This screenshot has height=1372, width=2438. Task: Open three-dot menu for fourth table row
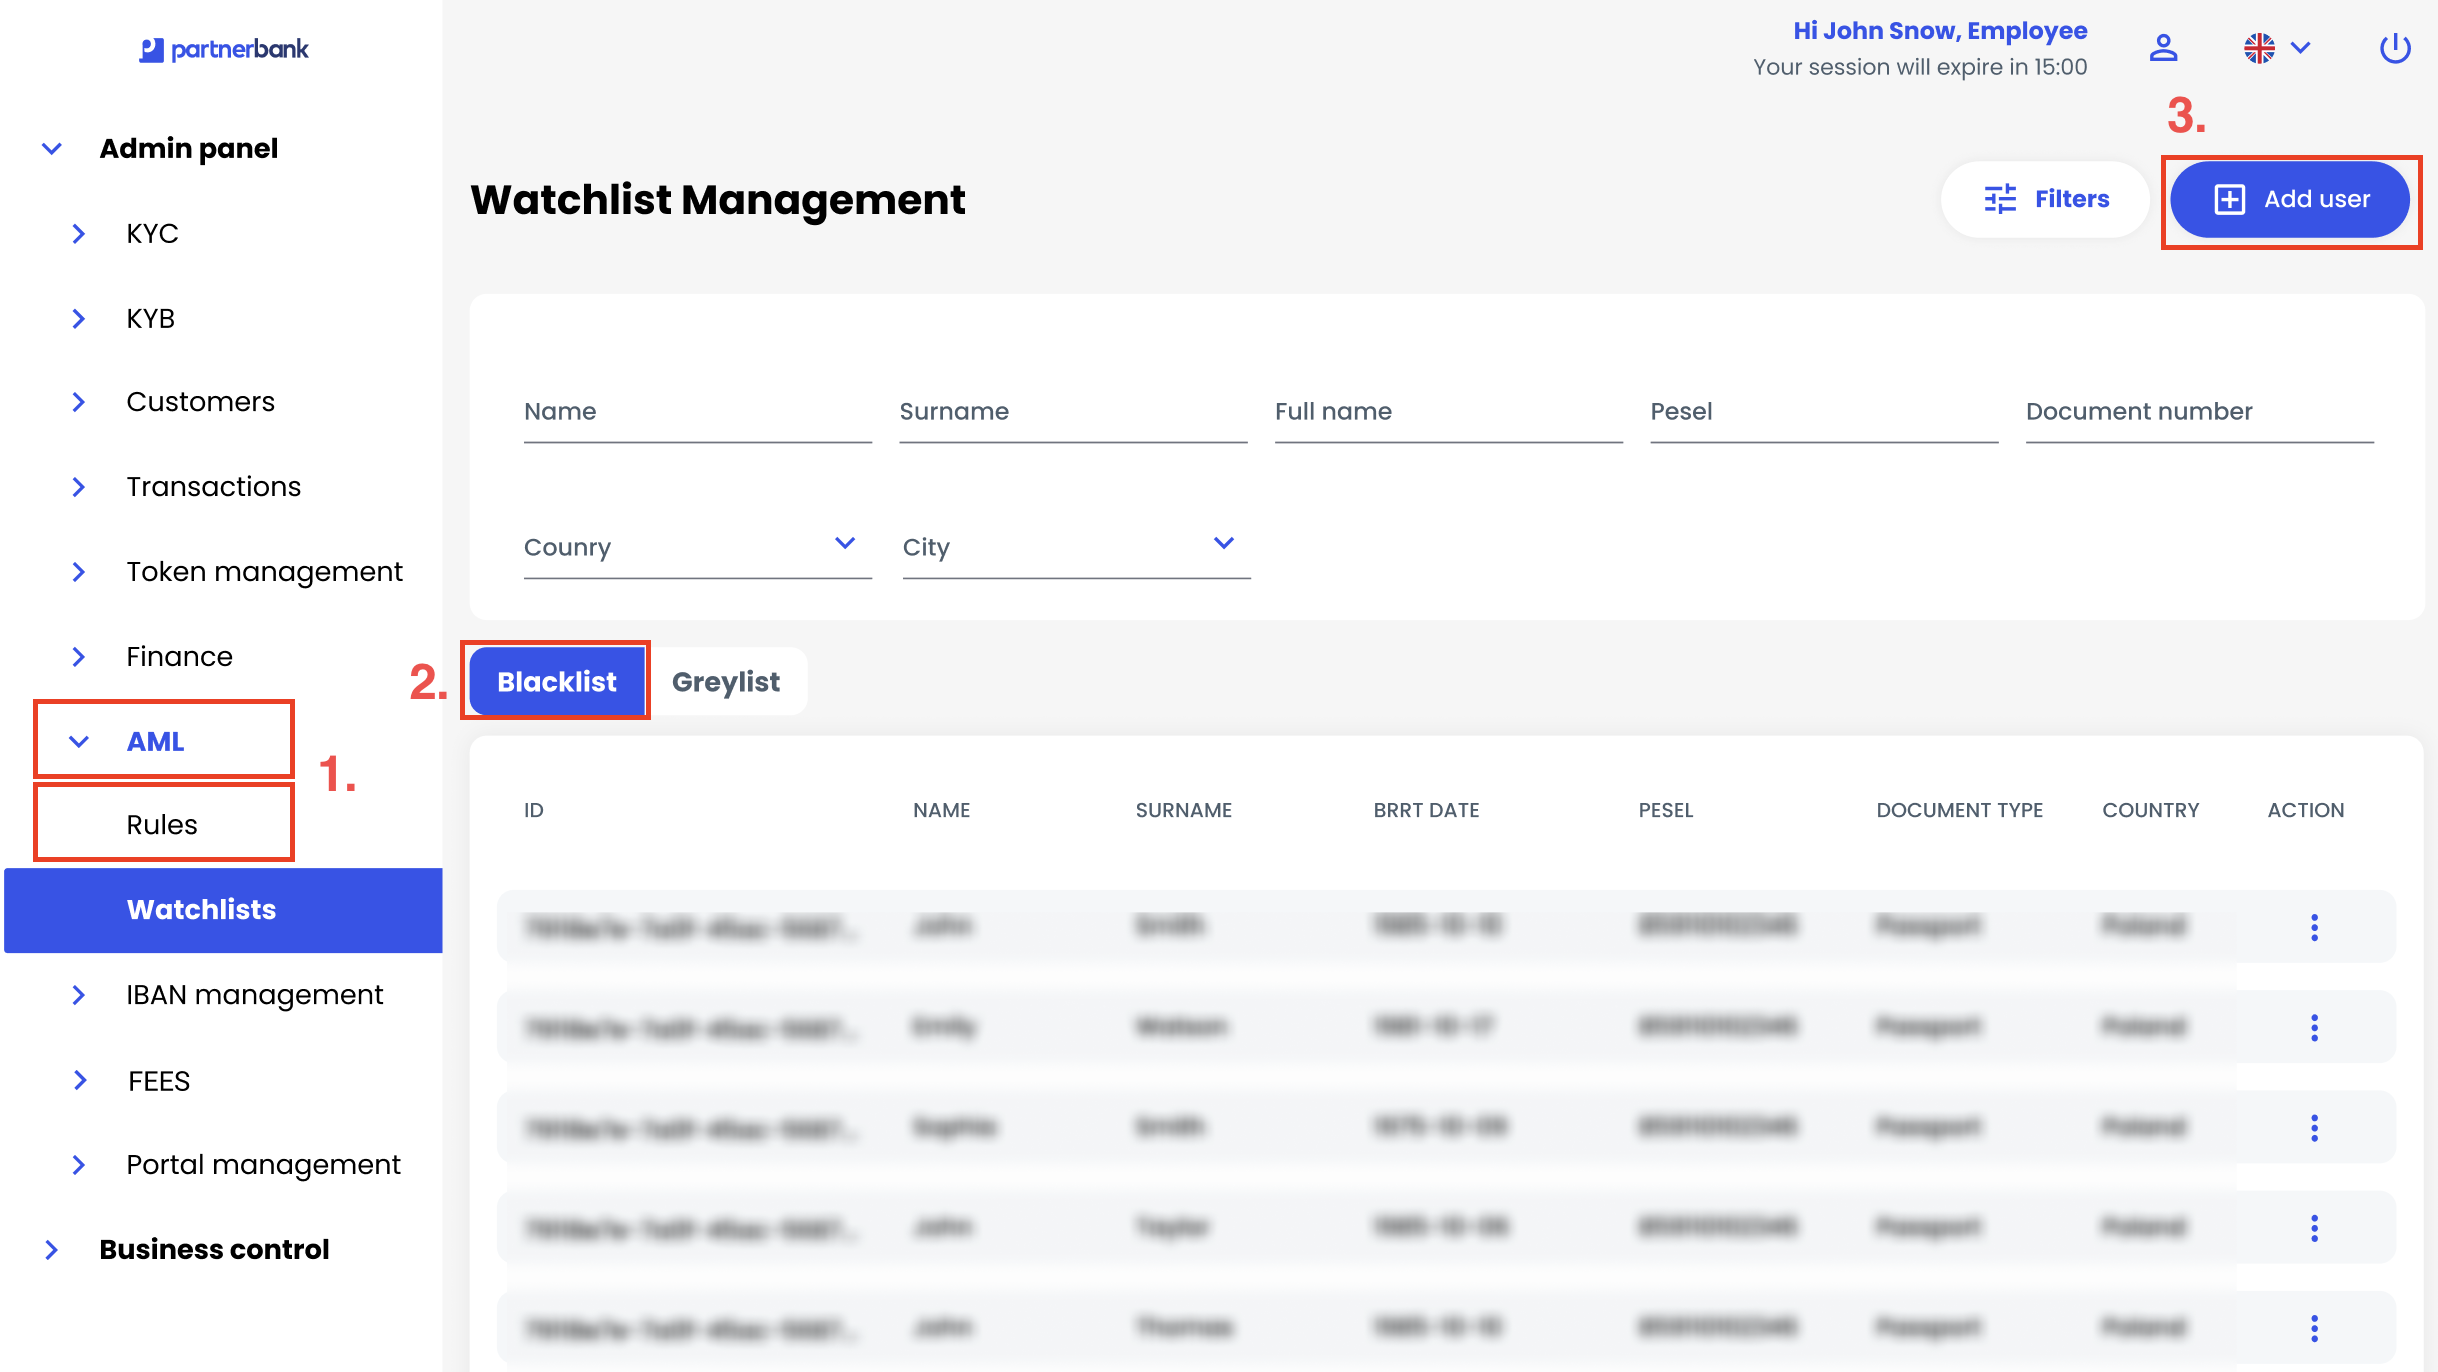point(2314,1228)
